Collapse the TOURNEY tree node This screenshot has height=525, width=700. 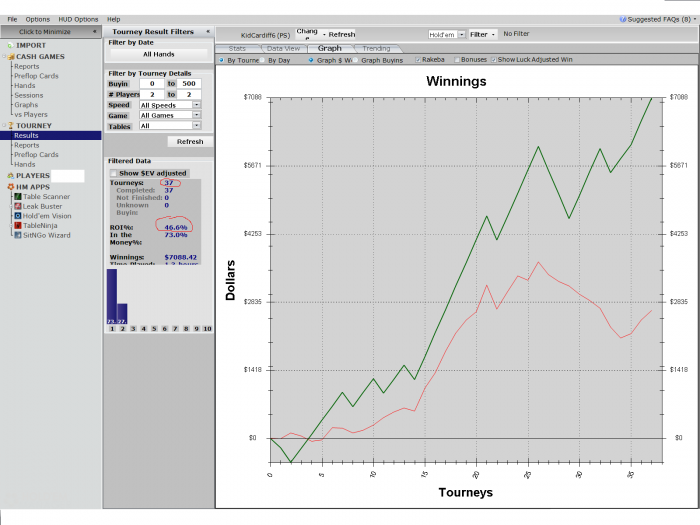(4, 125)
